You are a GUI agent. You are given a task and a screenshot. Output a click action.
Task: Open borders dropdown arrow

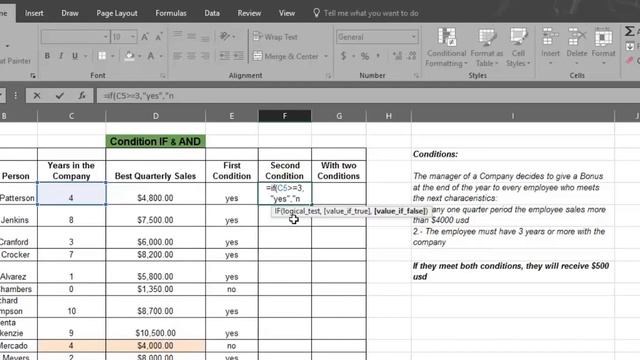[113, 56]
